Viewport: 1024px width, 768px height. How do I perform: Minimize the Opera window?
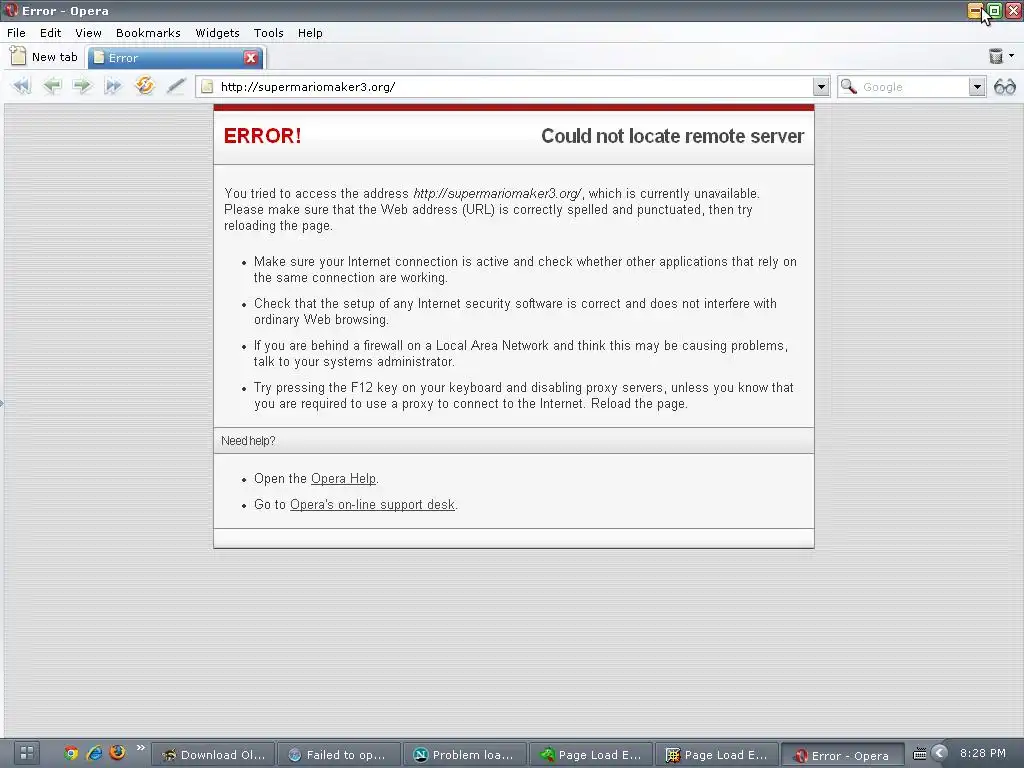pos(975,10)
